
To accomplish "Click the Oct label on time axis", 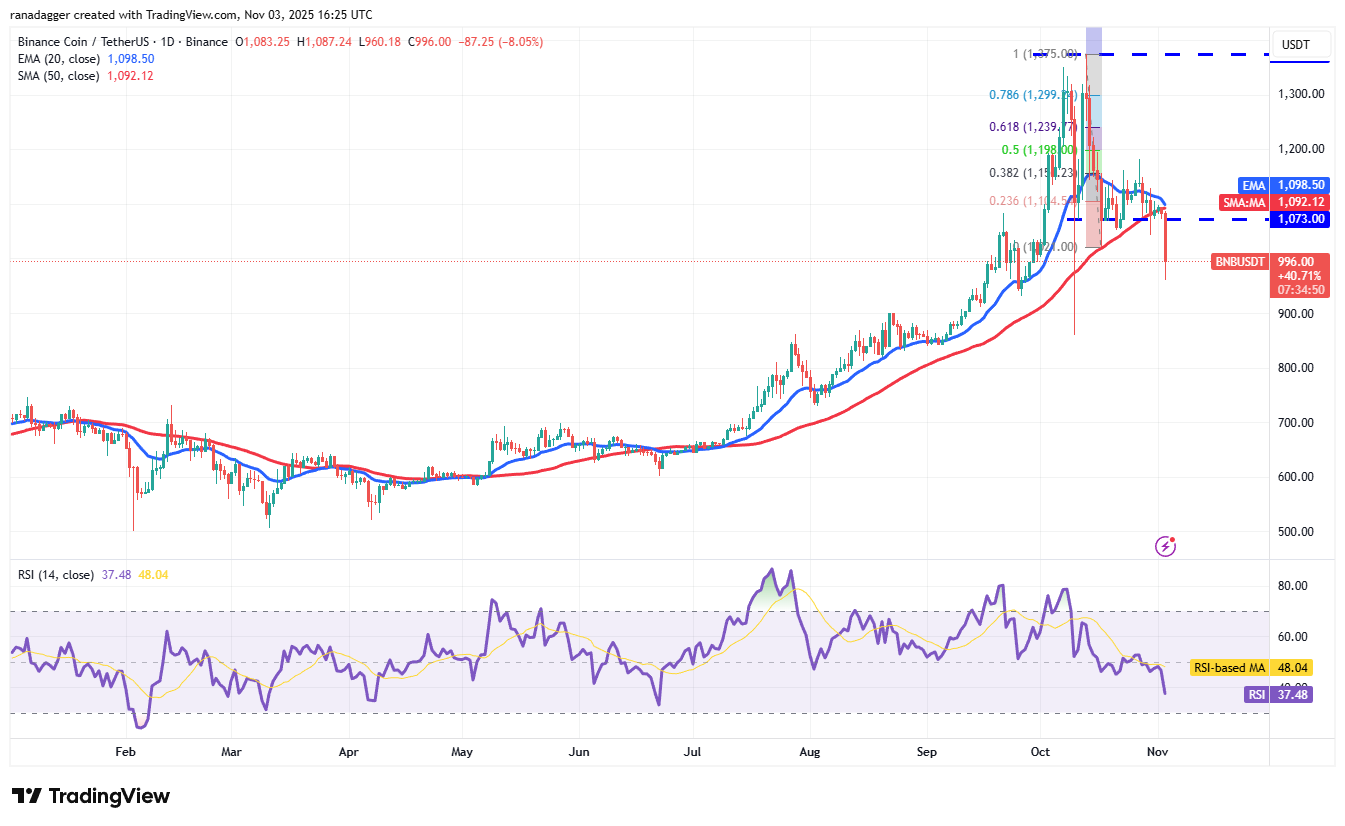I will [x=1041, y=750].
